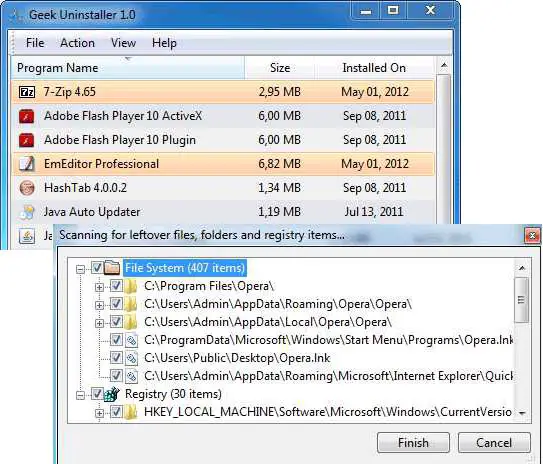The height and width of the screenshot is (464, 543).
Task: Select C:\Users\Public\Desktop\Opera.lnk entry
Action: tap(237, 358)
